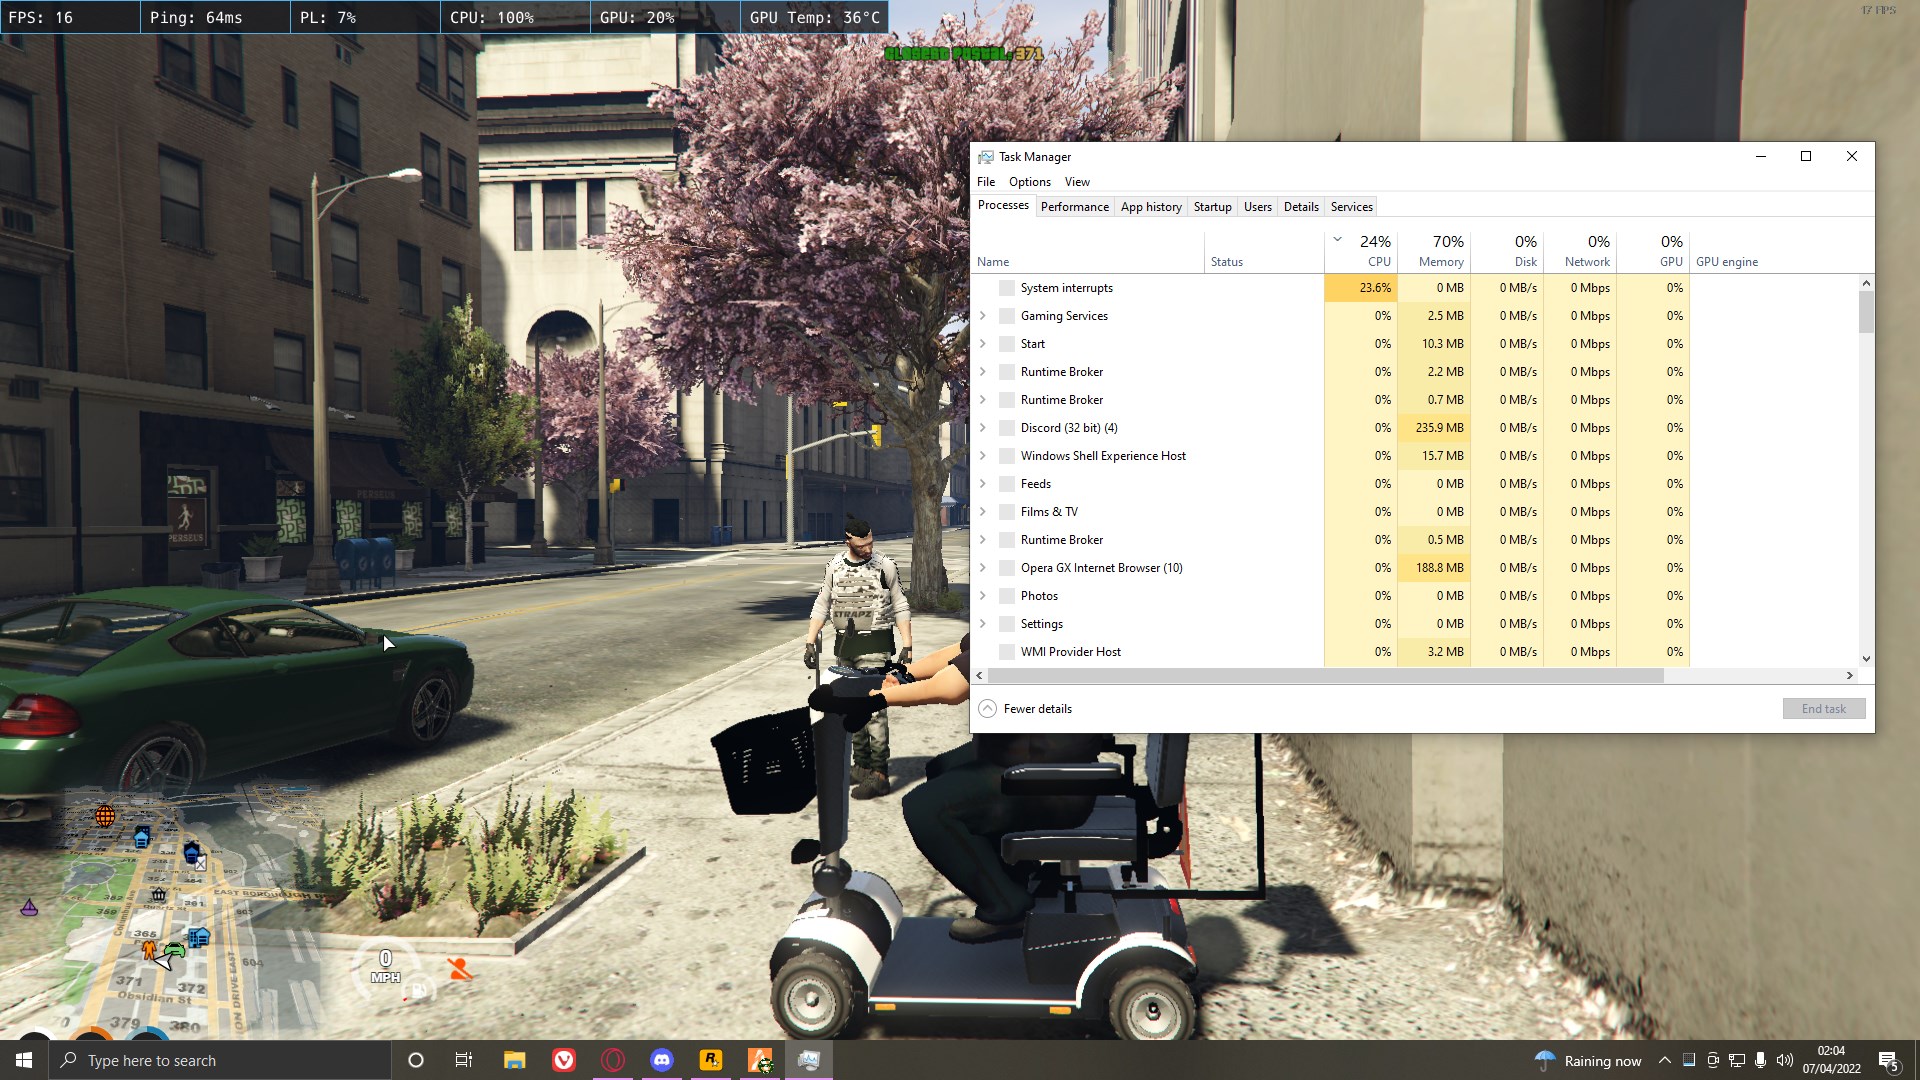
Task: Open the Raining now weather widget
Action: point(1590,1061)
